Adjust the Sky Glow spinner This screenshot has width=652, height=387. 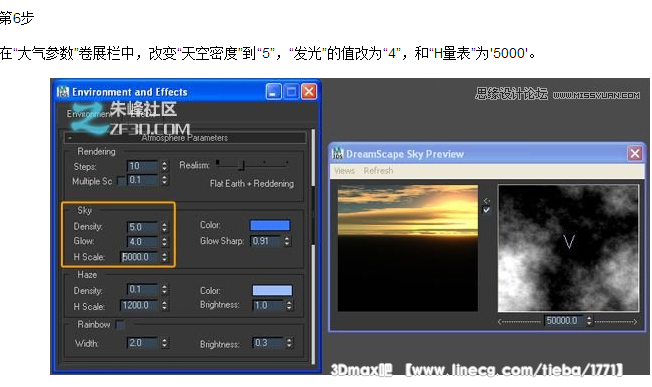[165, 242]
